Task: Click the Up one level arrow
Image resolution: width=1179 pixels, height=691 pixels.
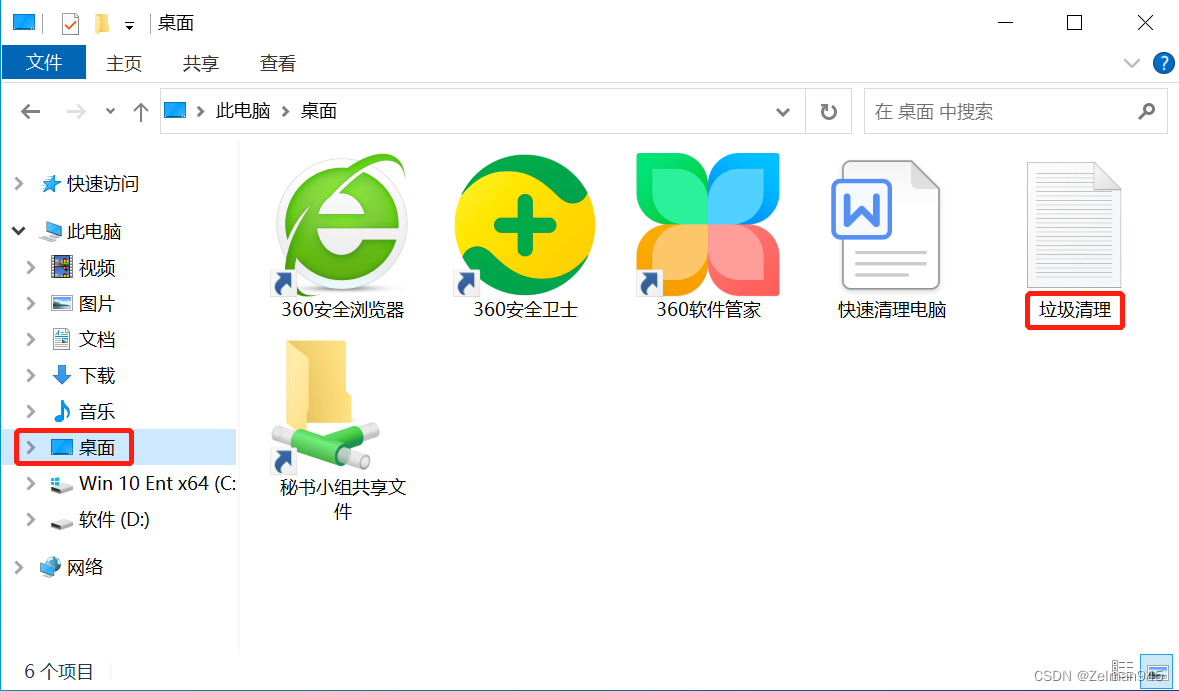Action: click(141, 112)
